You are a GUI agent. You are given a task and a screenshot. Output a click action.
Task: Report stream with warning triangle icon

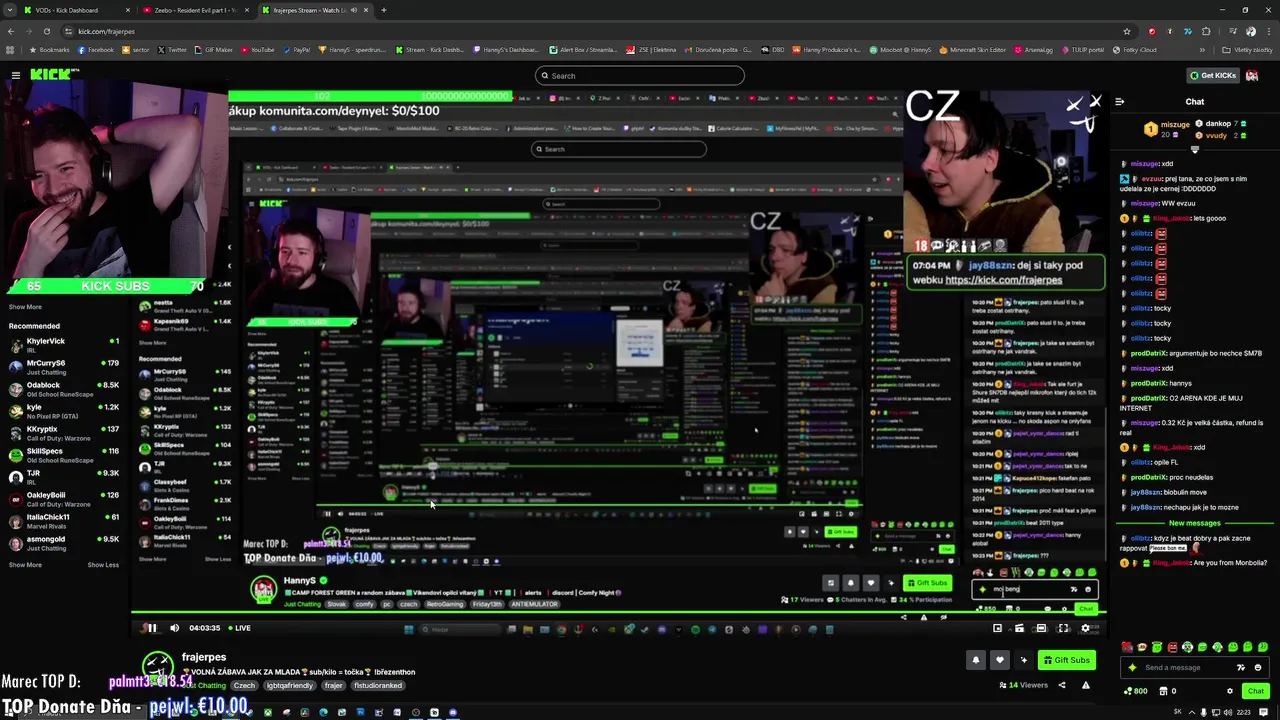pos(1085,685)
